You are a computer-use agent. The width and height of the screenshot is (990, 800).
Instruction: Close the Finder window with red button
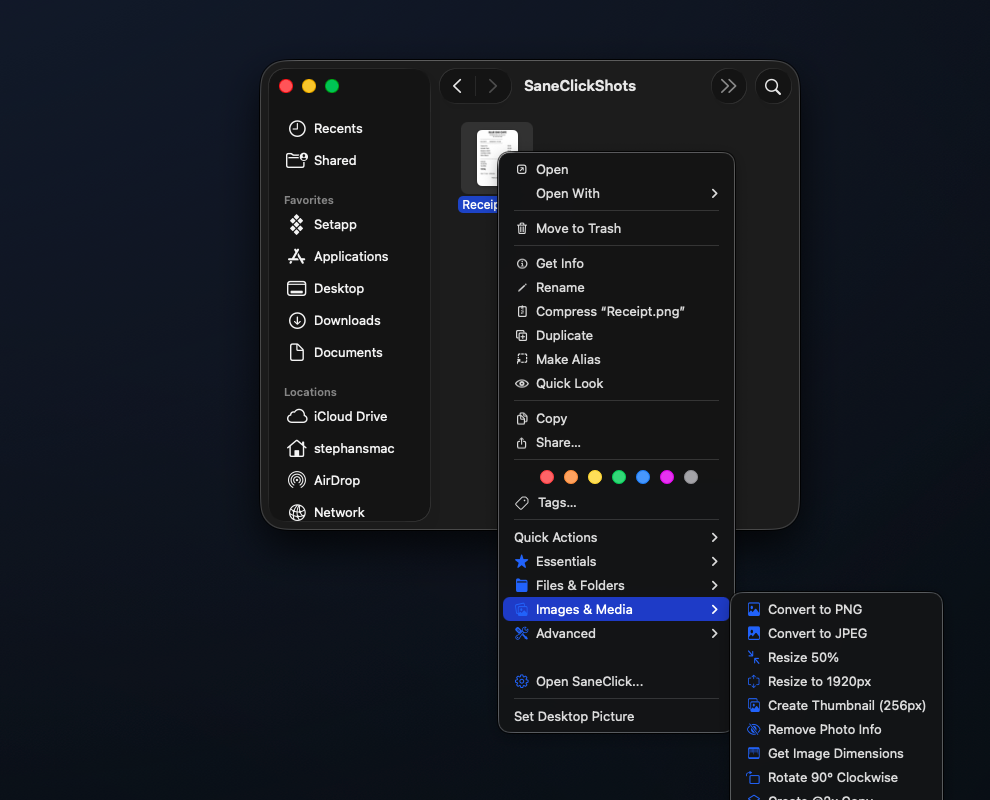click(x=286, y=86)
